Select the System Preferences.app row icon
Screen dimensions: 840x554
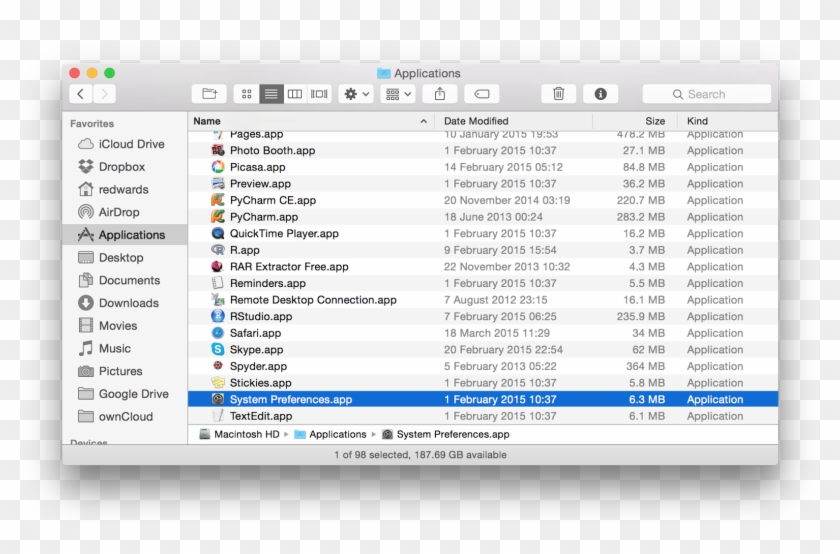tap(218, 400)
